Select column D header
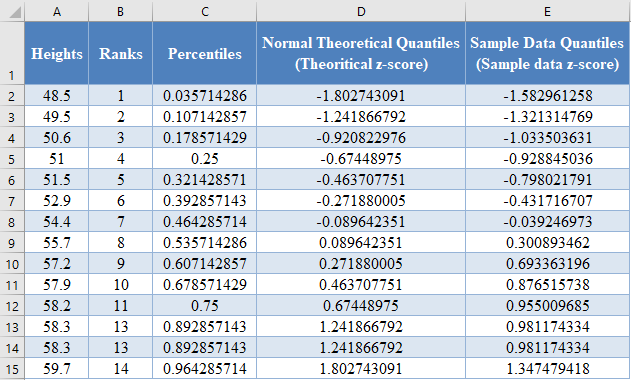 (361, 11)
